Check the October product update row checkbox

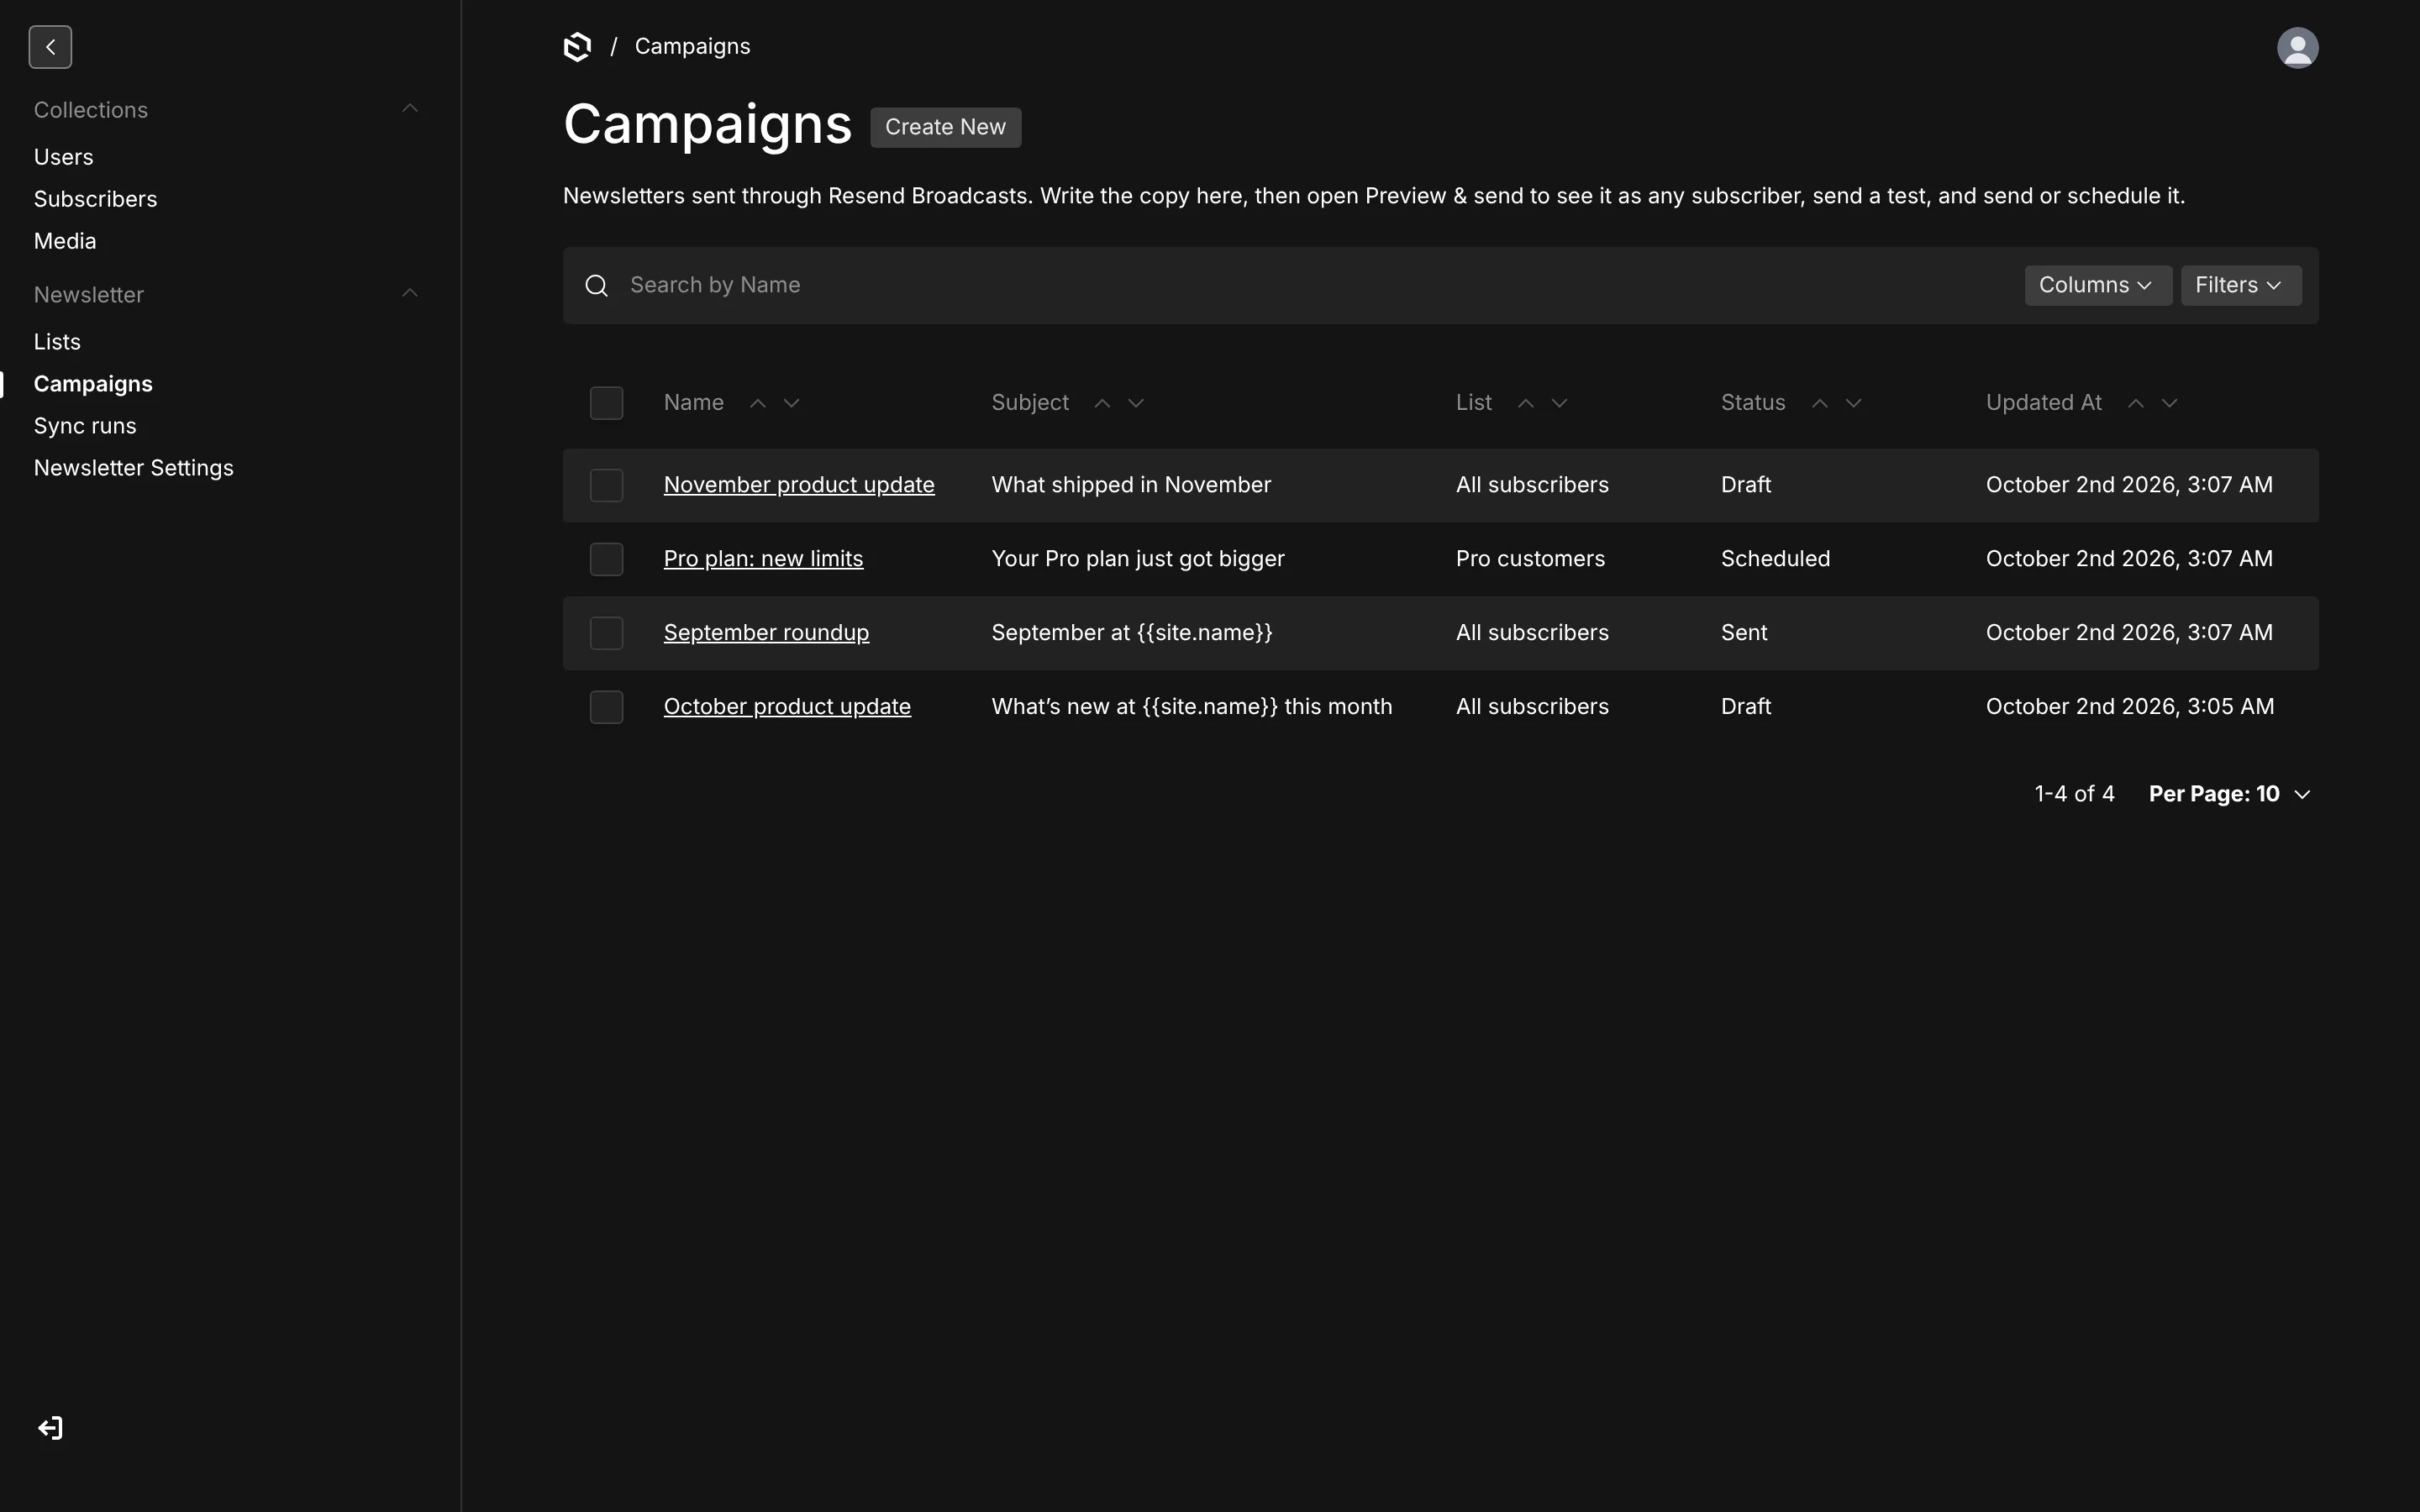pyautogui.click(x=607, y=707)
